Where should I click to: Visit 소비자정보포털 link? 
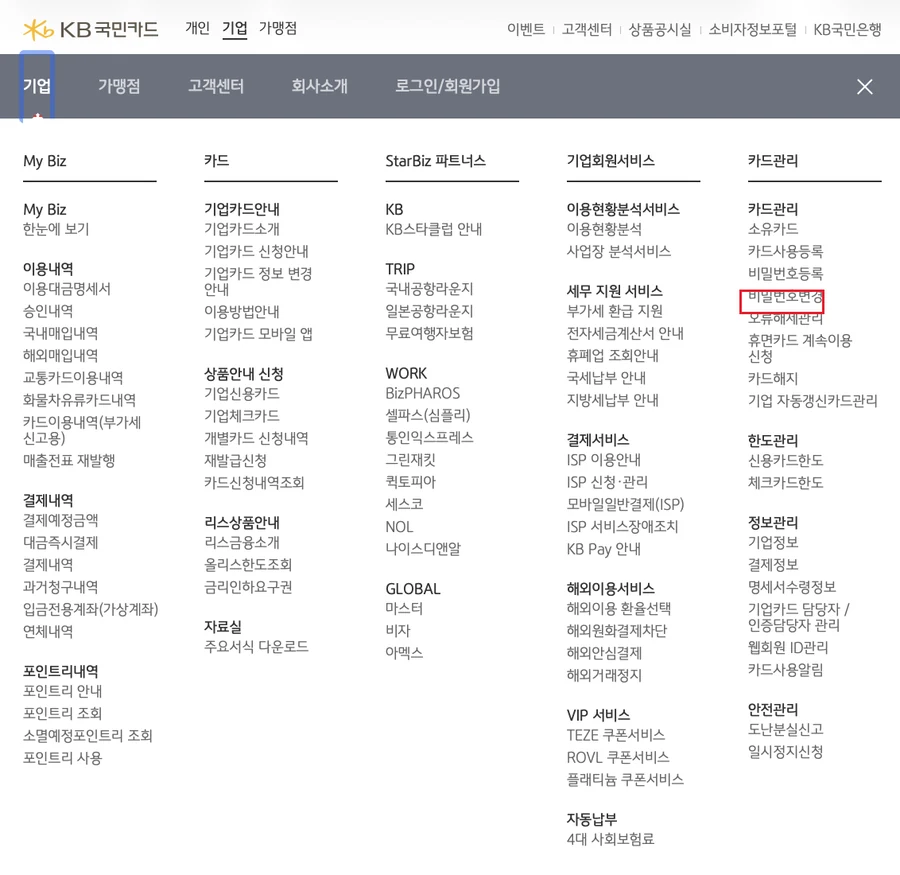(752, 29)
